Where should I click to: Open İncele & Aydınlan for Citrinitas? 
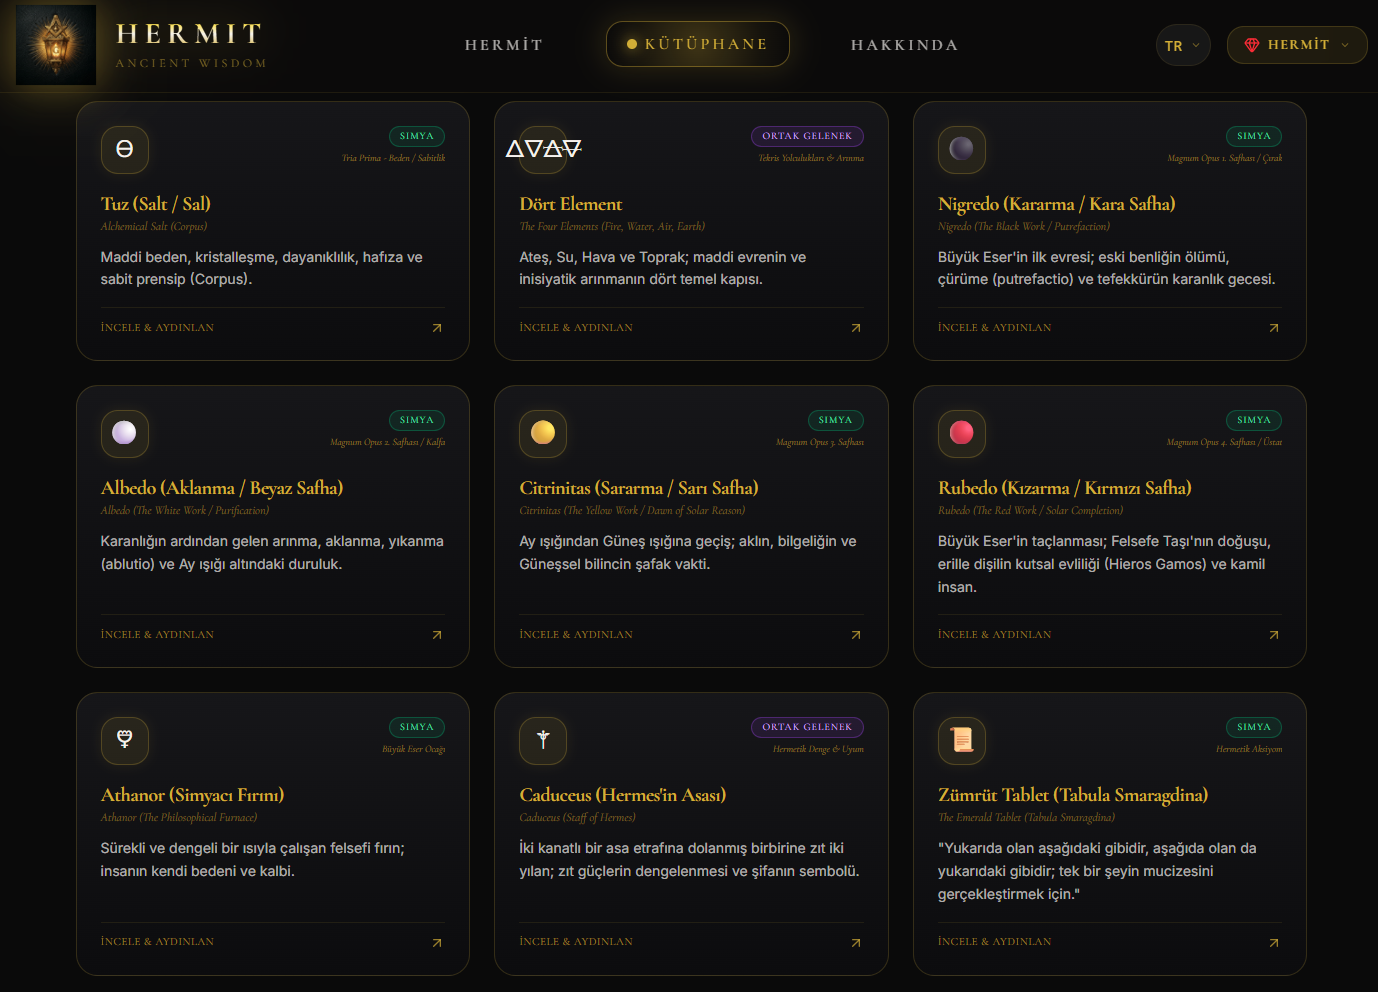(x=576, y=635)
